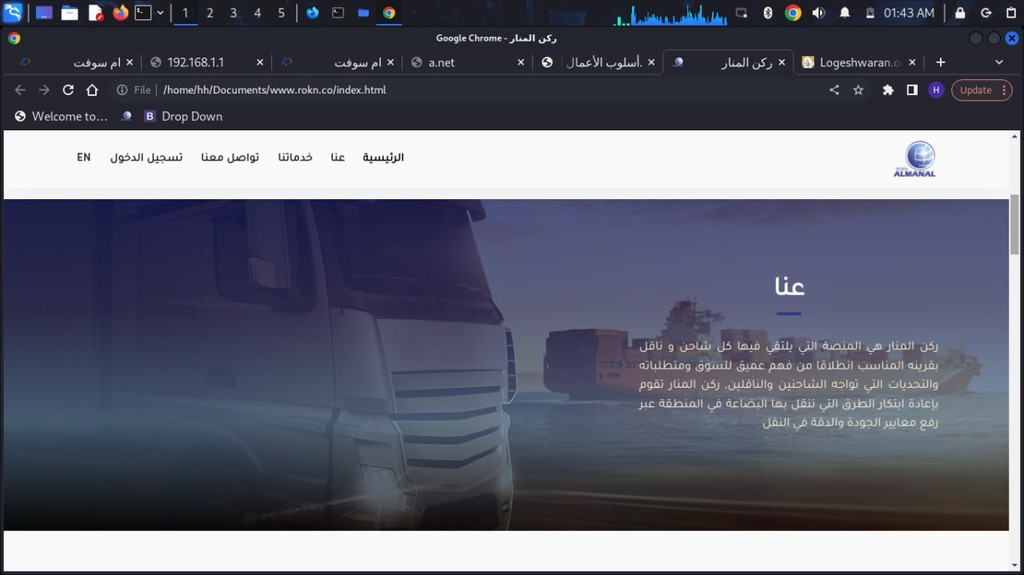Click the Chrome system tray icon
This screenshot has height=575, width=1024.
point(793,12)
